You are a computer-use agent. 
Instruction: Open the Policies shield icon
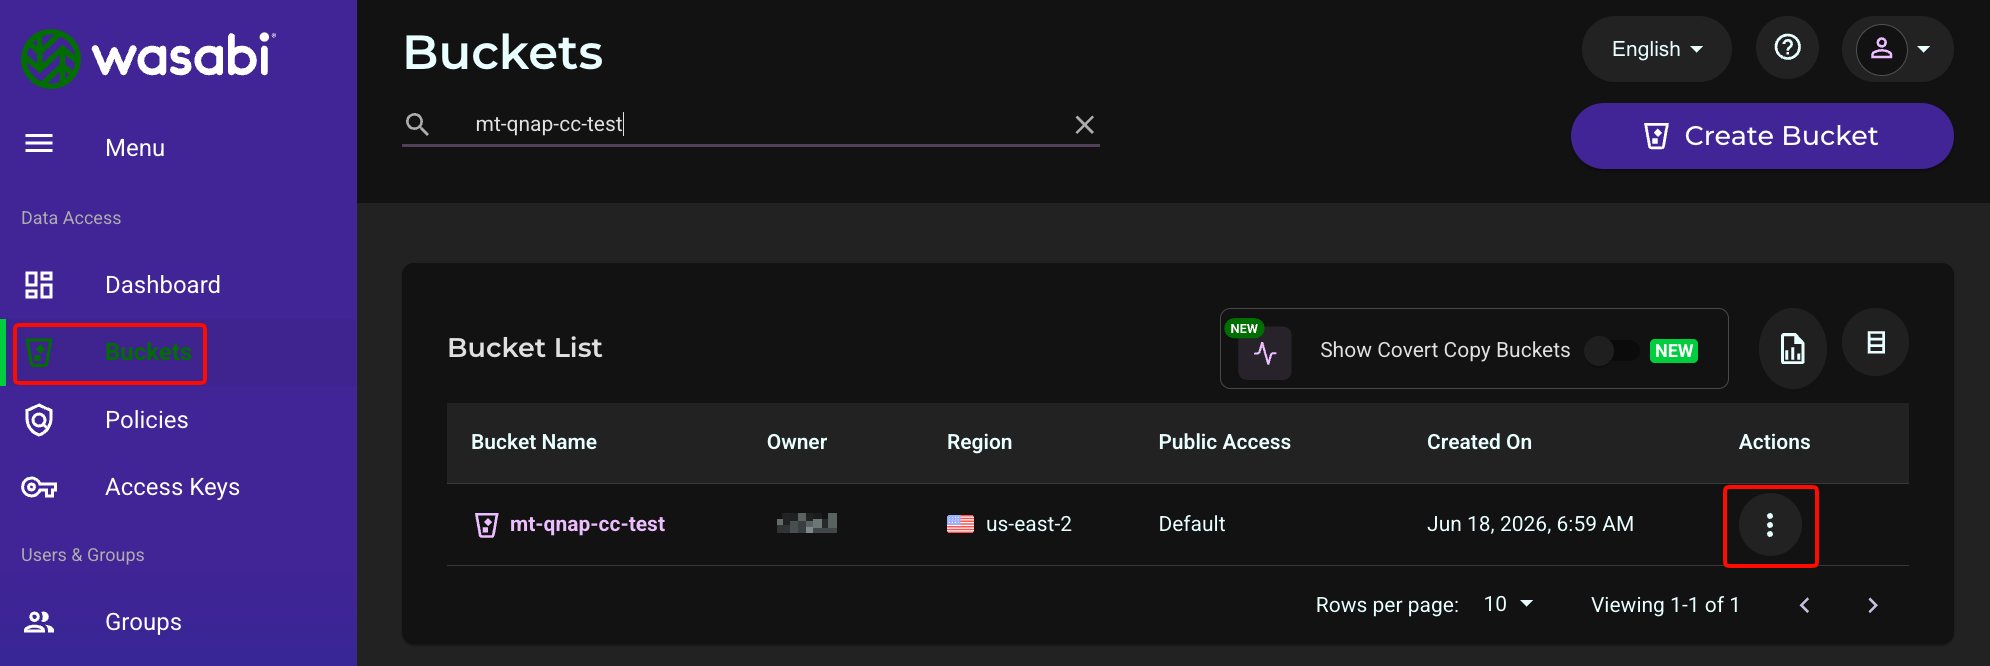point(39,420)
